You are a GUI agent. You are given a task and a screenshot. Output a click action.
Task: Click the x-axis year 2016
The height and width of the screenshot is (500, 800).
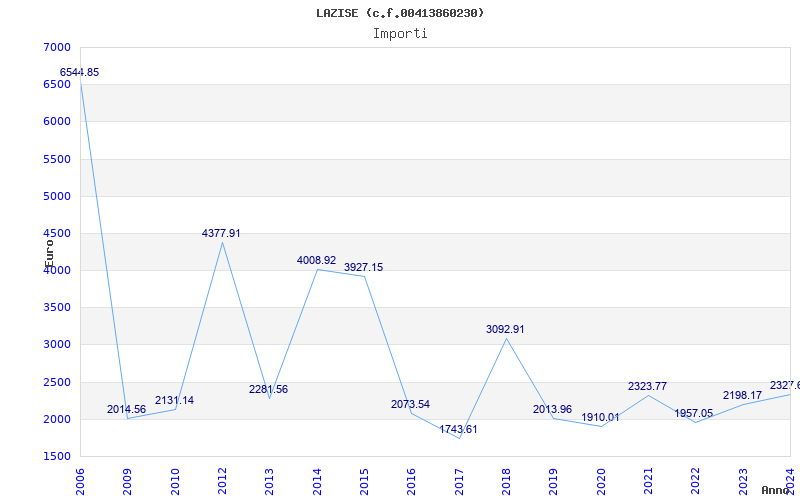(x=412, y=482)
